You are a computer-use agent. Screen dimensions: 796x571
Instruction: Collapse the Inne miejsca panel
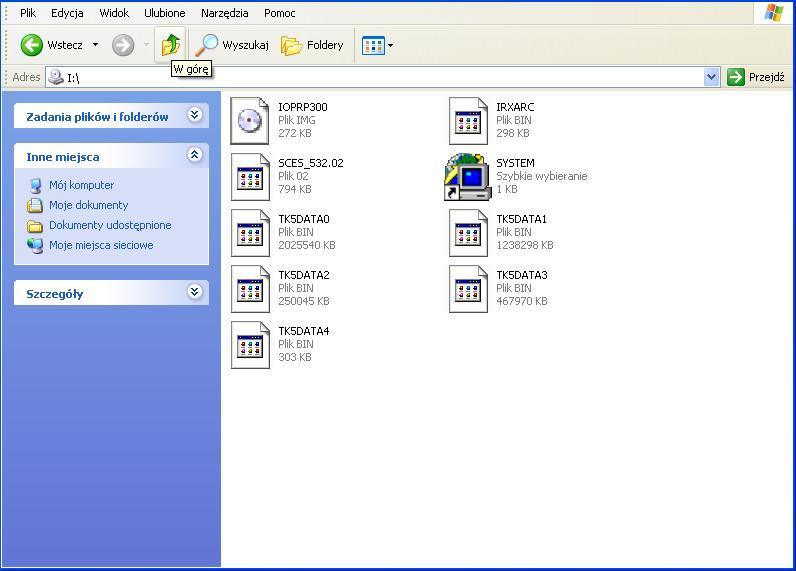[x=194, y=154]
